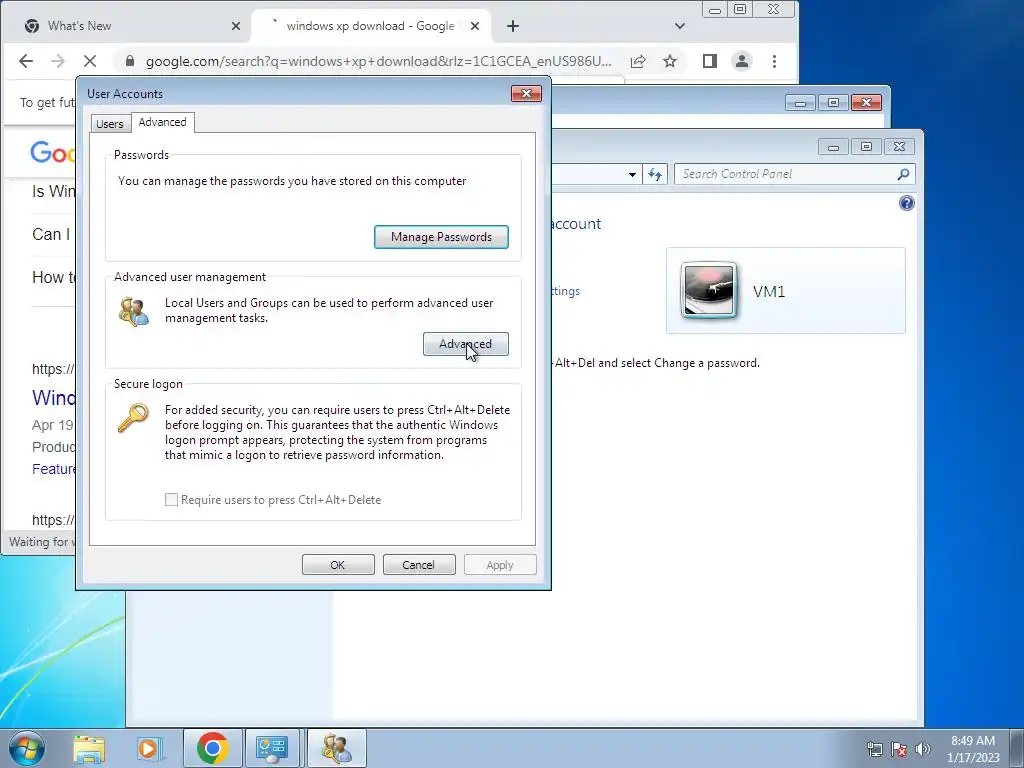Screen dimensions: 1024x768
Task: Click the Secure logon key icon
Action: pyautogui.click(x=133, y=417)
